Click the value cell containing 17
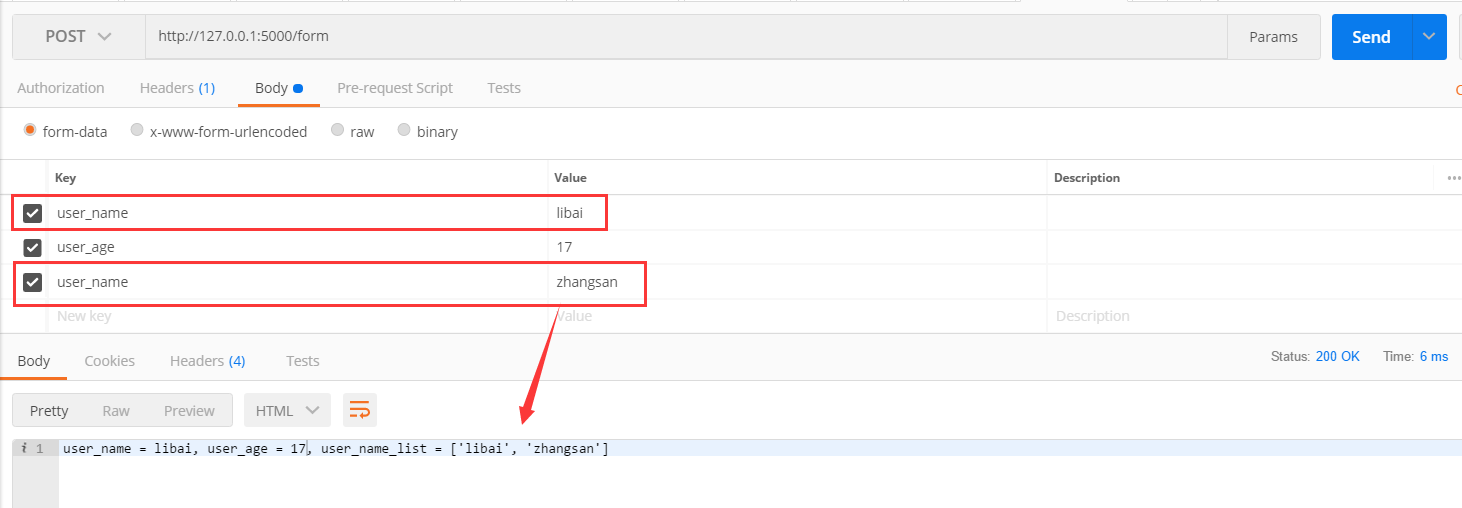This screenshot has height=508, width=1462. click(797, 247)
